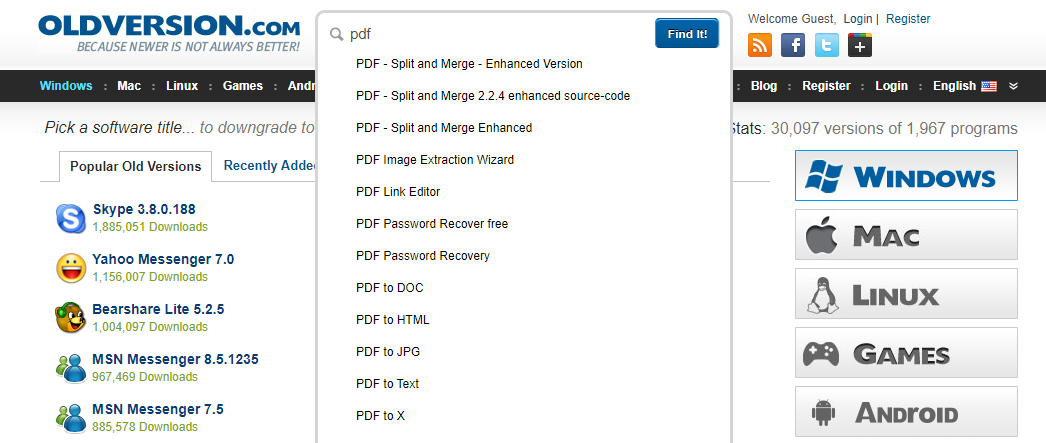
Task: Open the Skype 3.8.0.188 icon
Action: click(x=70, y=218)
